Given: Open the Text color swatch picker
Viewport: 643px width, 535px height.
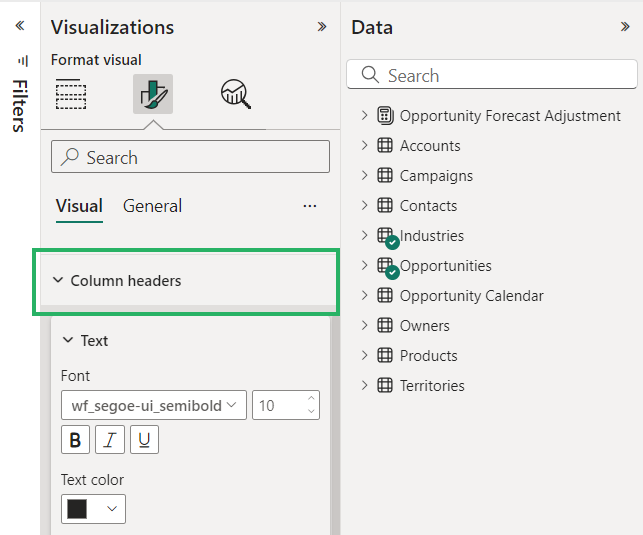Looking at the screenshot, I should point(93,509).
